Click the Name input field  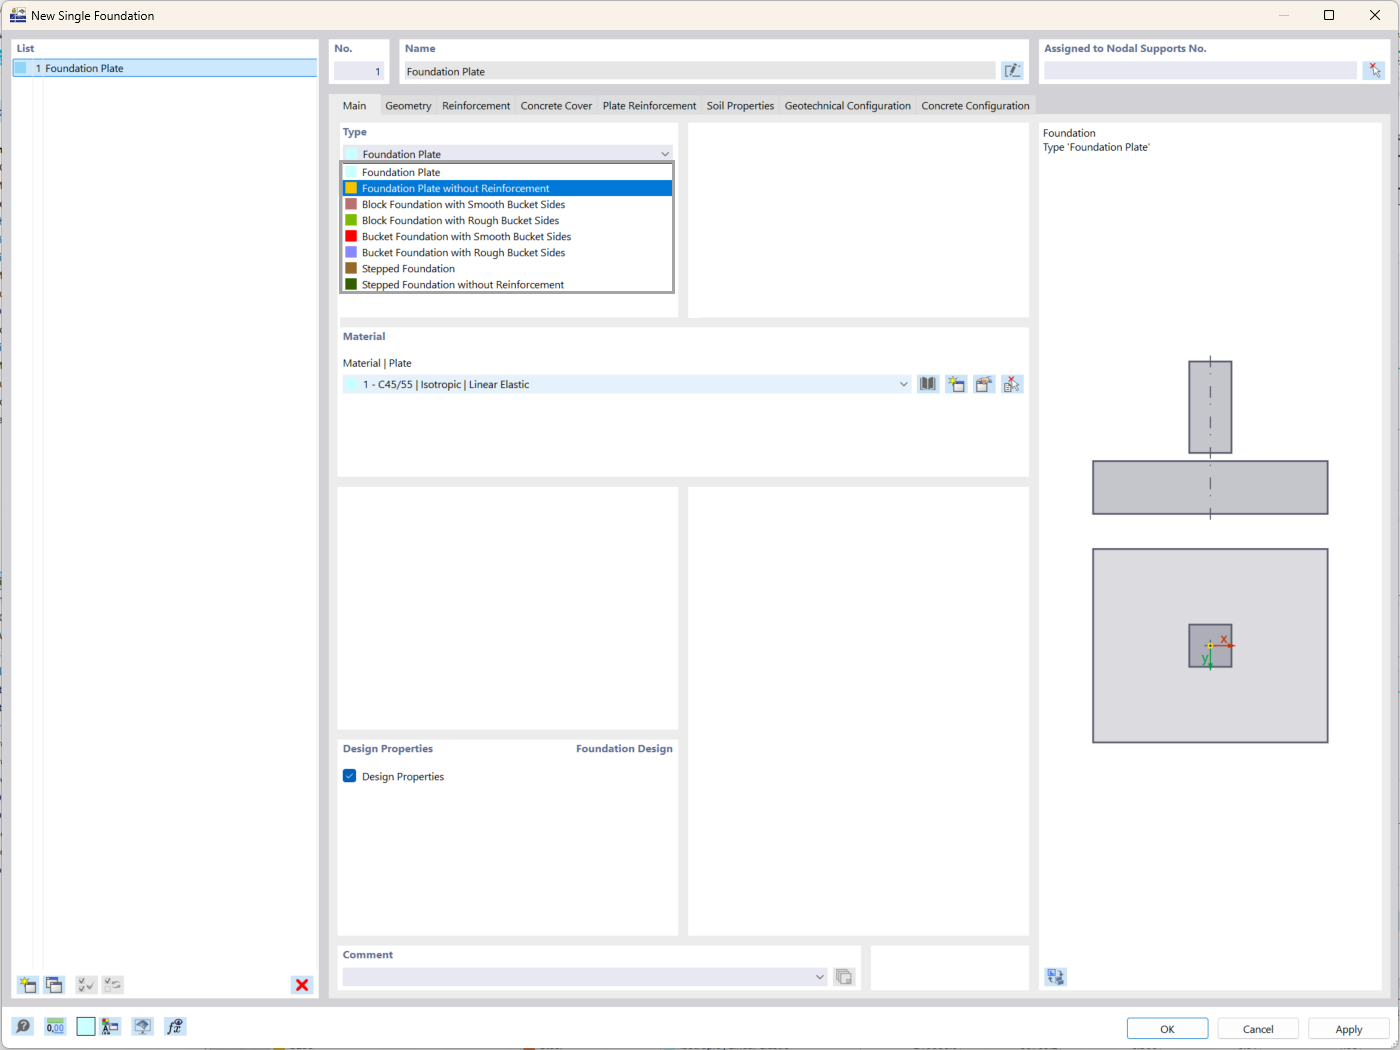[x=699, y=71]
